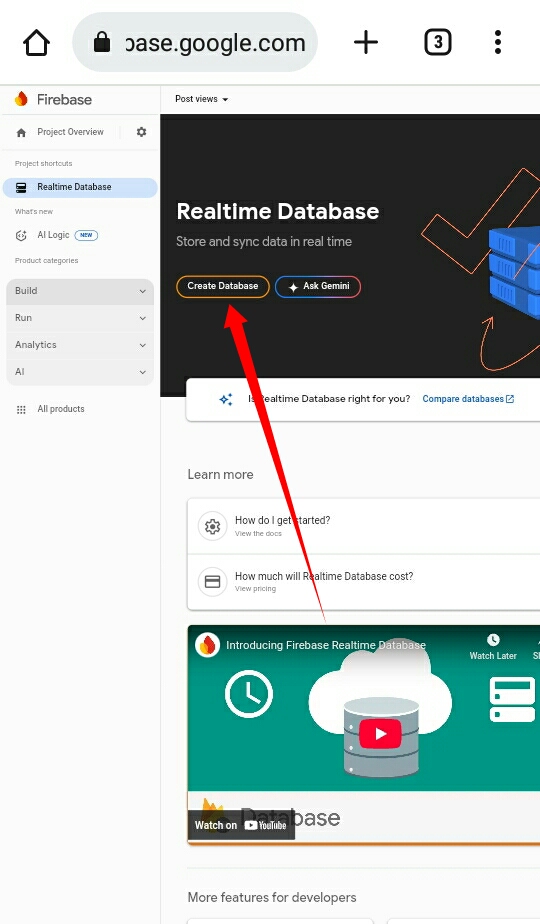540x924 pixels.
Task: Click the AI Logic icon
Action: coord(21,235)
